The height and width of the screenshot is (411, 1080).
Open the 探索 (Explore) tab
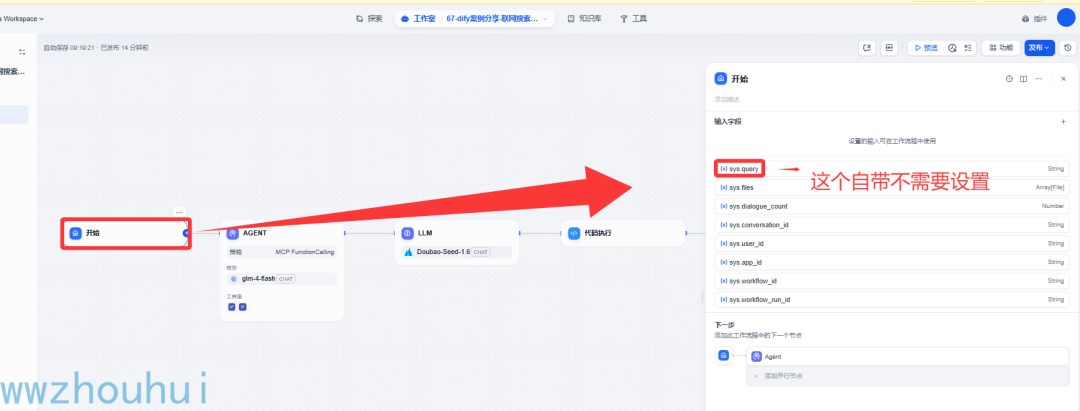tap(369, 19)
